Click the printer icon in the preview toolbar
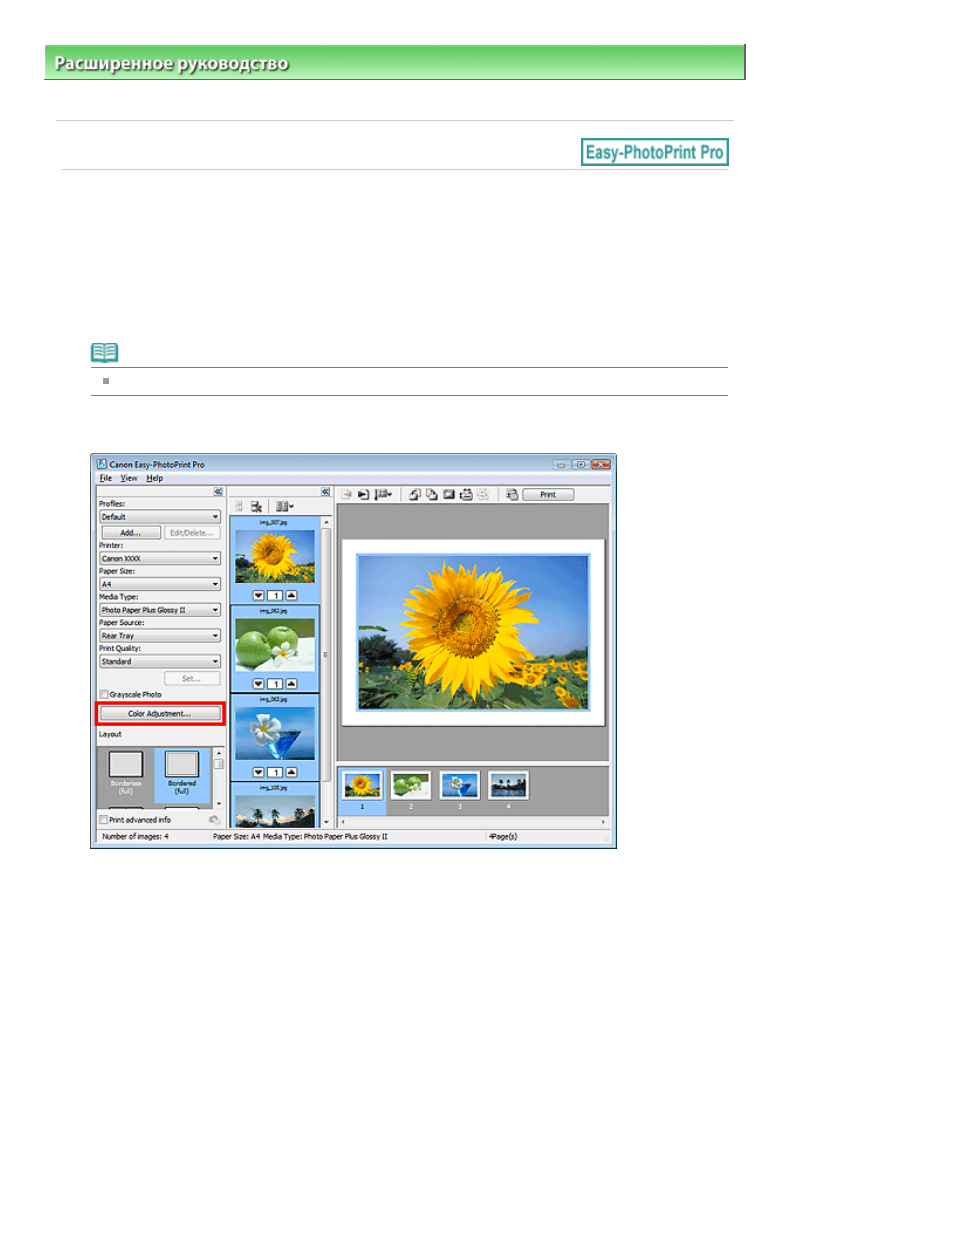The height and width of the screenshot is (1235, 954). (x=466, y=494)
